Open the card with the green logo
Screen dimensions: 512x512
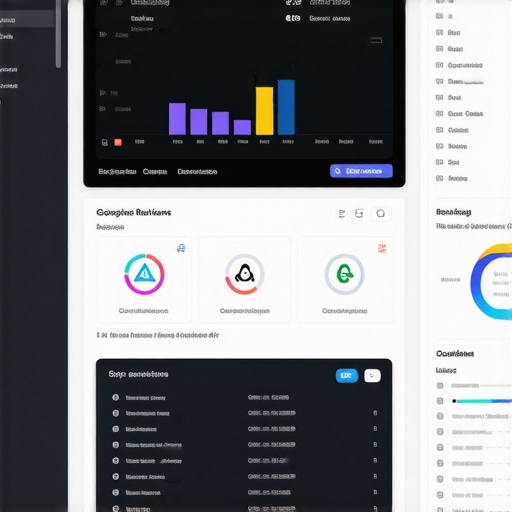coord(345,279)
